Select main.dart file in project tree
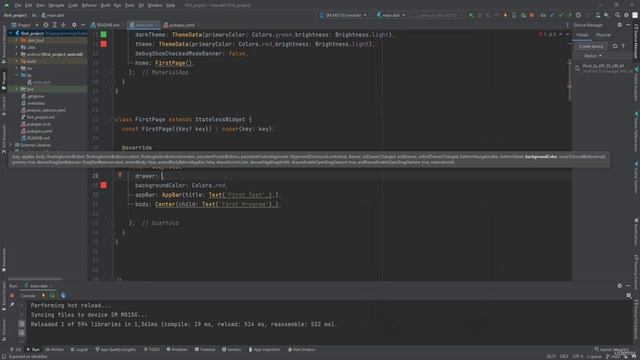 pyautogui.click(x=39, y=82)
